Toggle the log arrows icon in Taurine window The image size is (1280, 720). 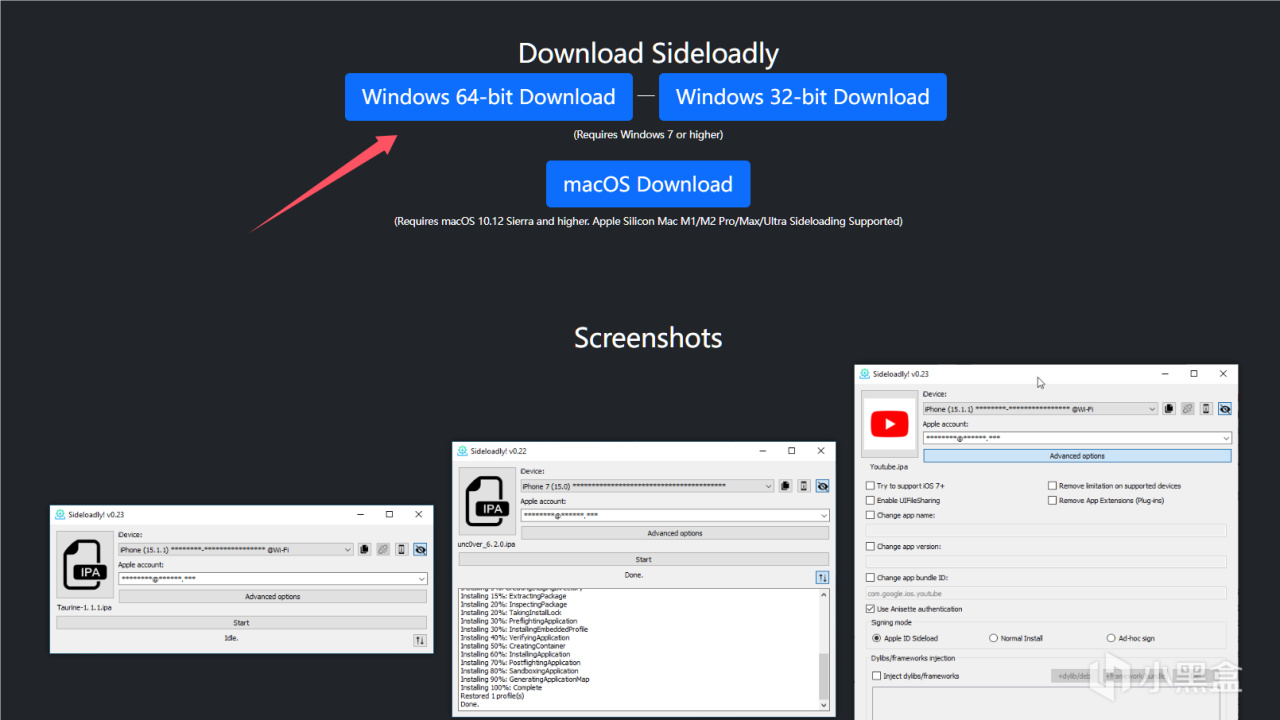[420, 640]
